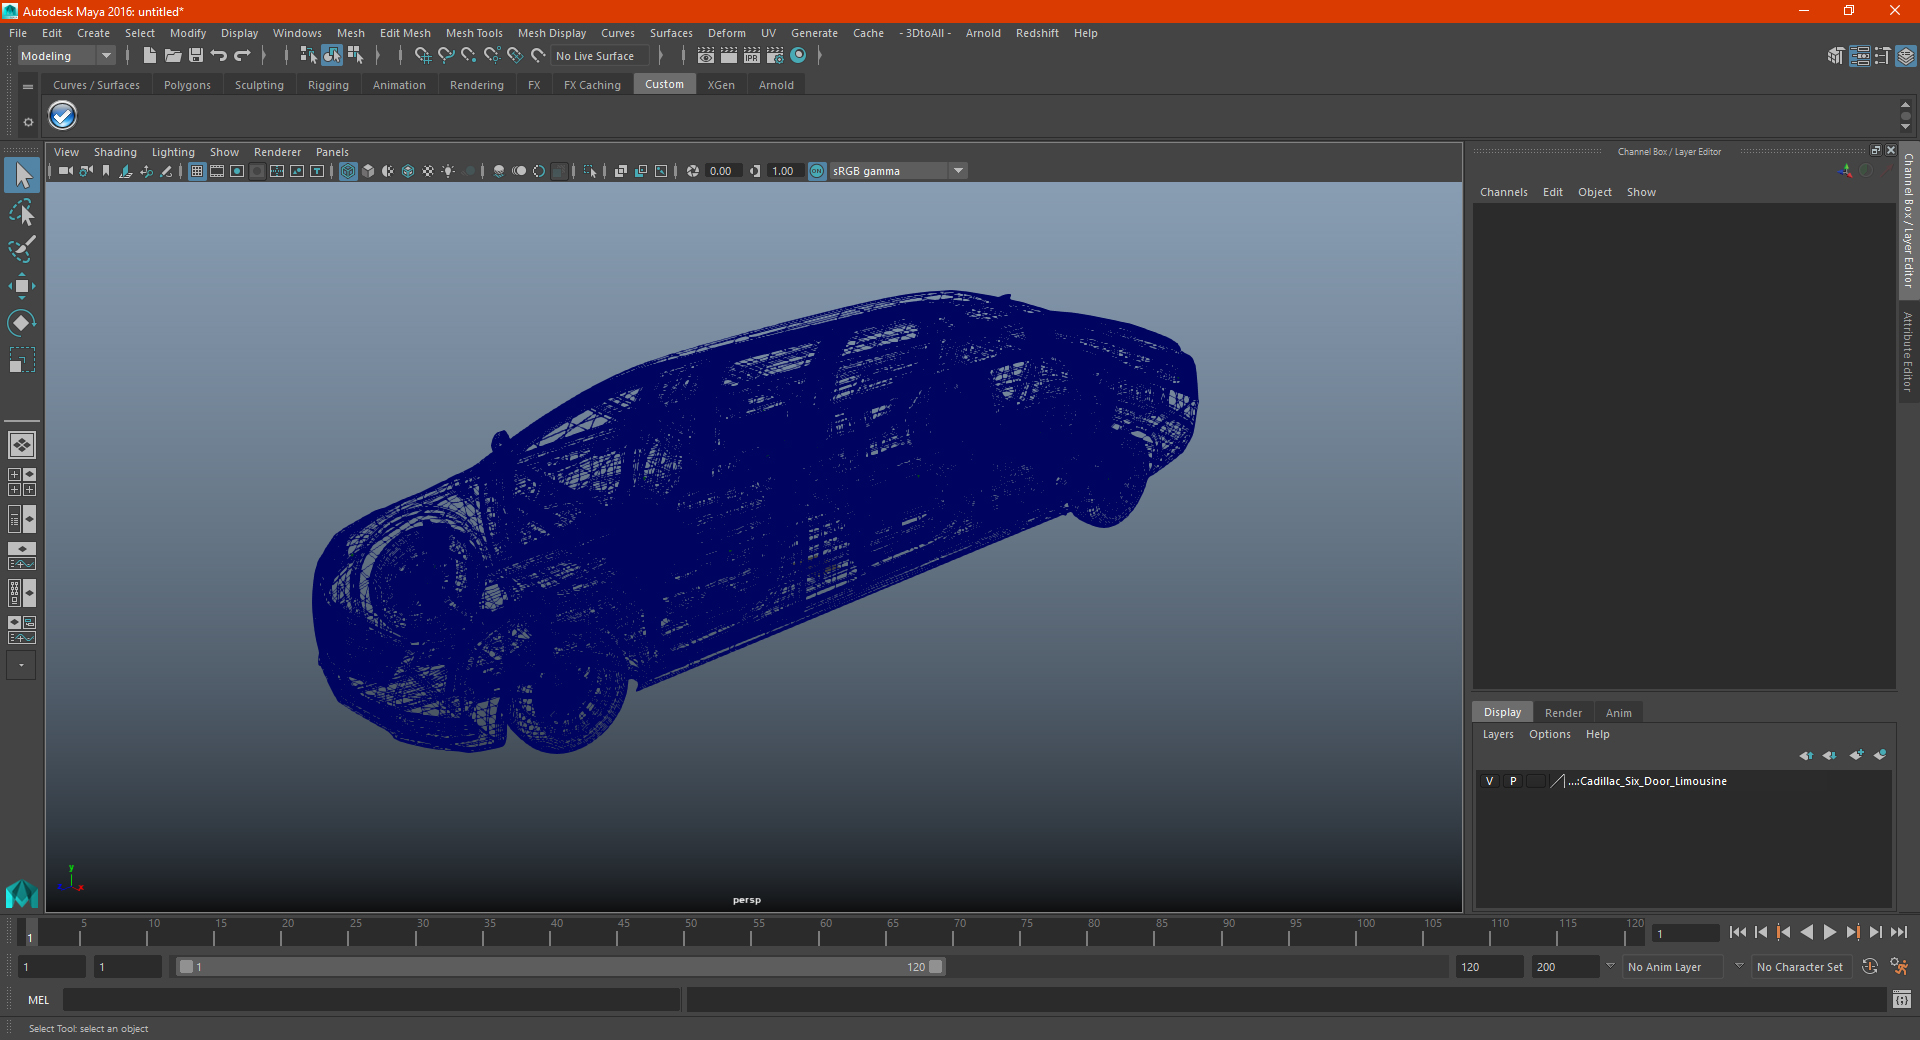Screen dimensions: 1920x1040
Task: Toggle playback P box for Cadillac layer
Action: [x=1513, y=781]
